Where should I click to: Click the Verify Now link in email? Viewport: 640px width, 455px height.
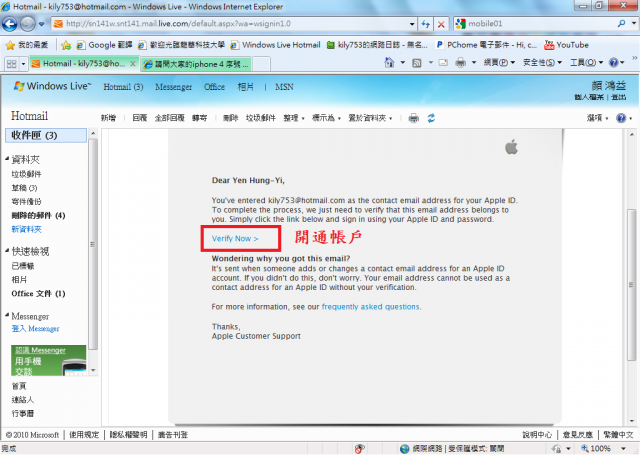[x=235, y=239]
